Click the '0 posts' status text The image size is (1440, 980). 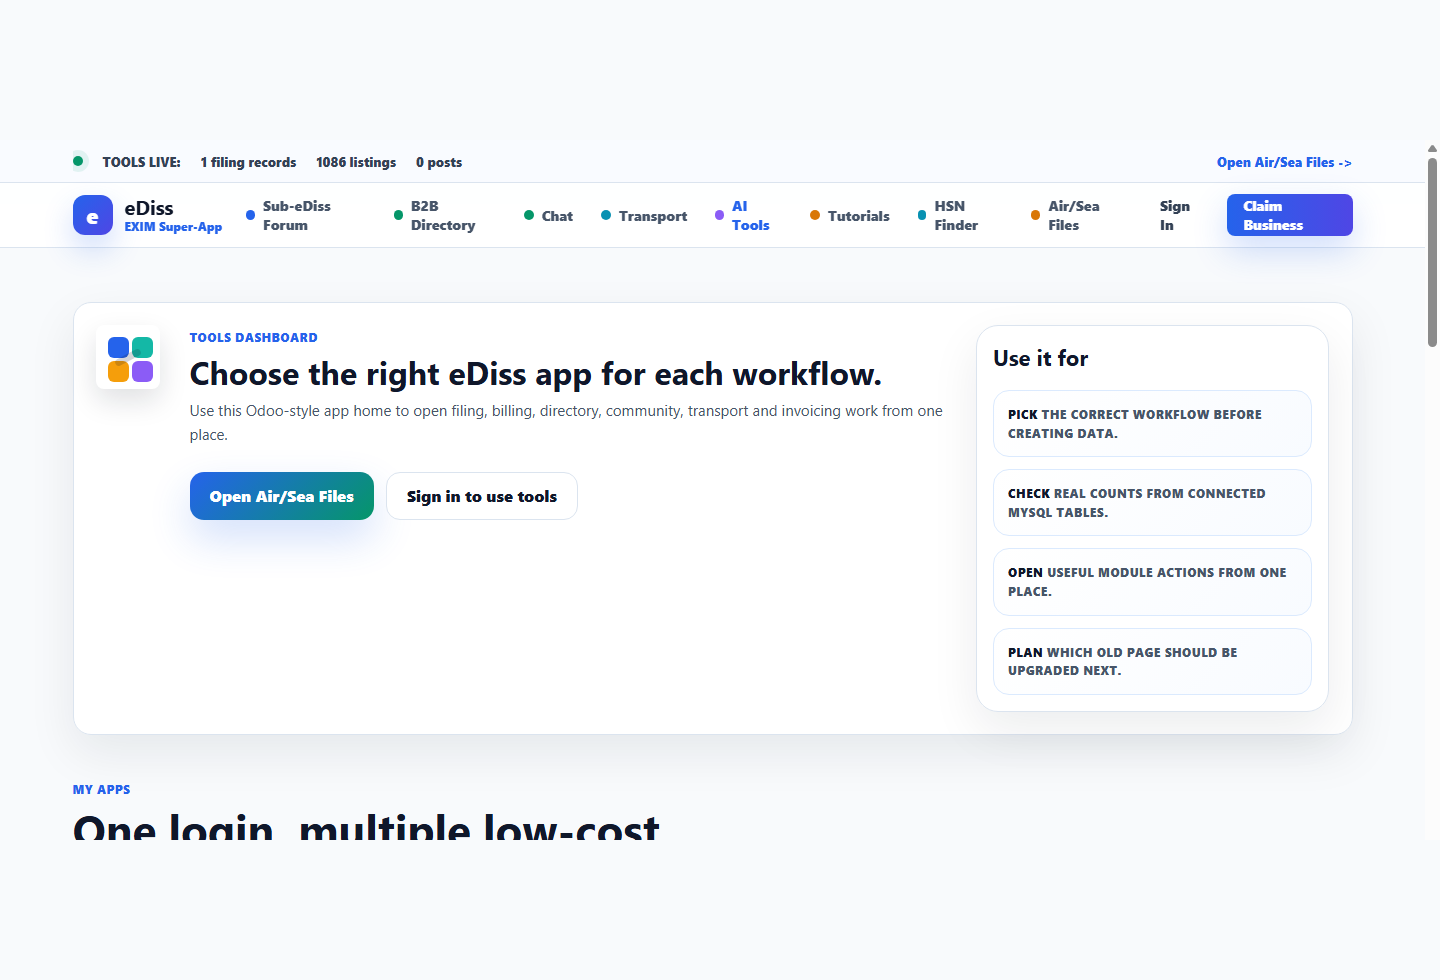click(x=439, y=162)
